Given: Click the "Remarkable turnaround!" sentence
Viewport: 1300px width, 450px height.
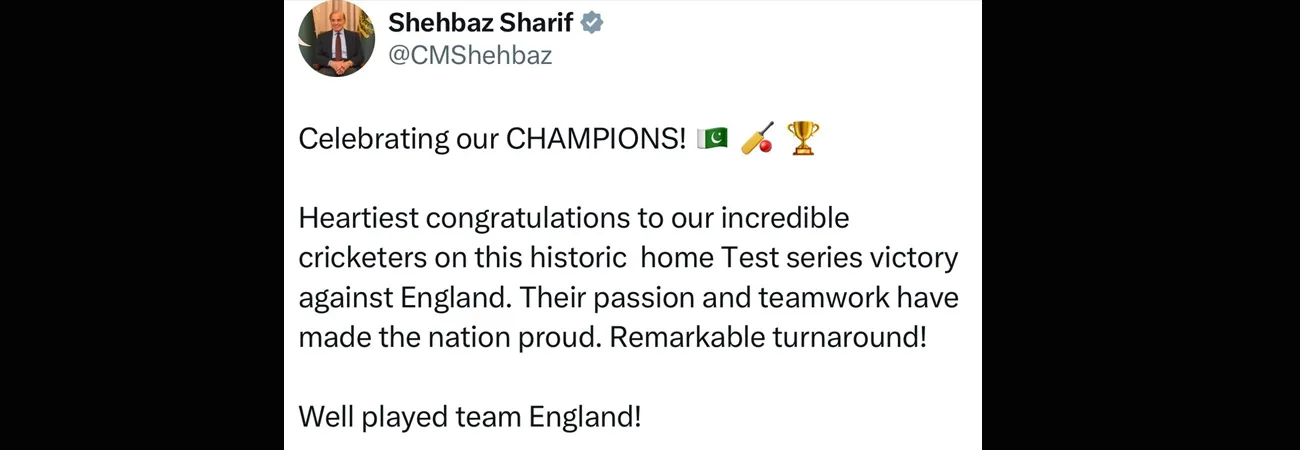Looking at the screenshot, I should [x=768, y=337].
